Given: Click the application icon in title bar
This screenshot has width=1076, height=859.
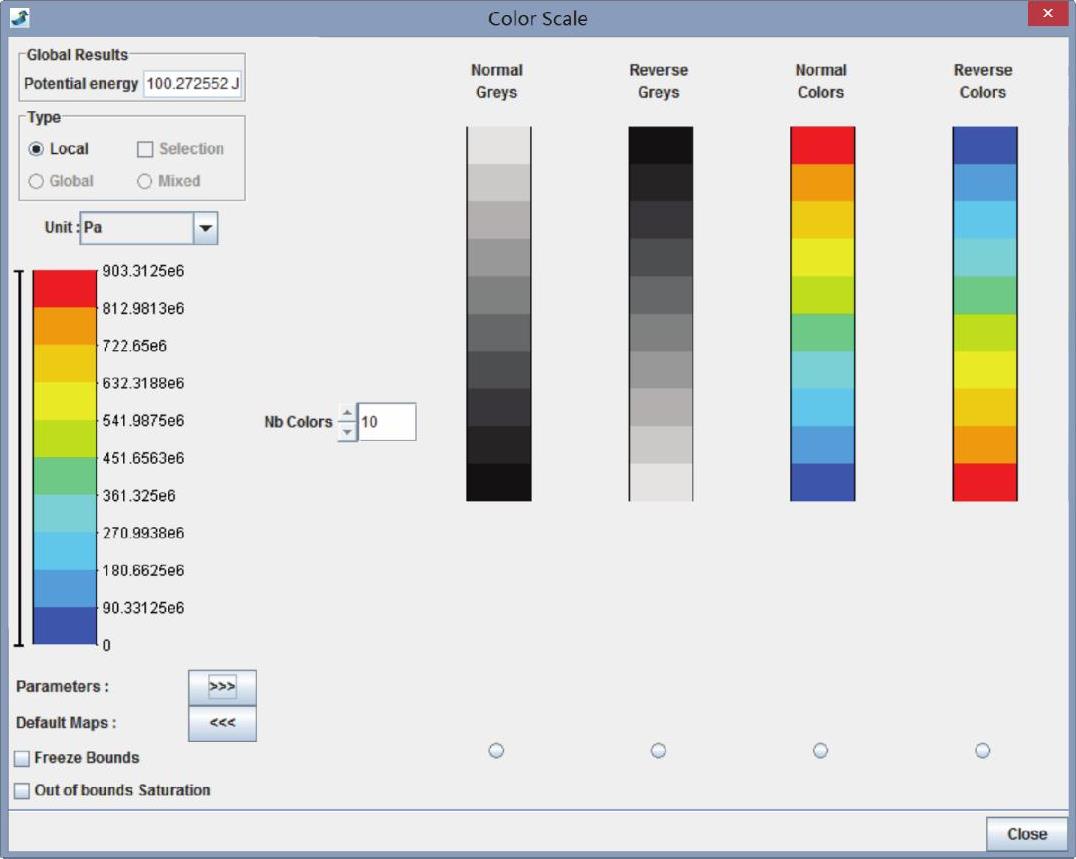Looking at the screenshot, I should tap(20, 18).
